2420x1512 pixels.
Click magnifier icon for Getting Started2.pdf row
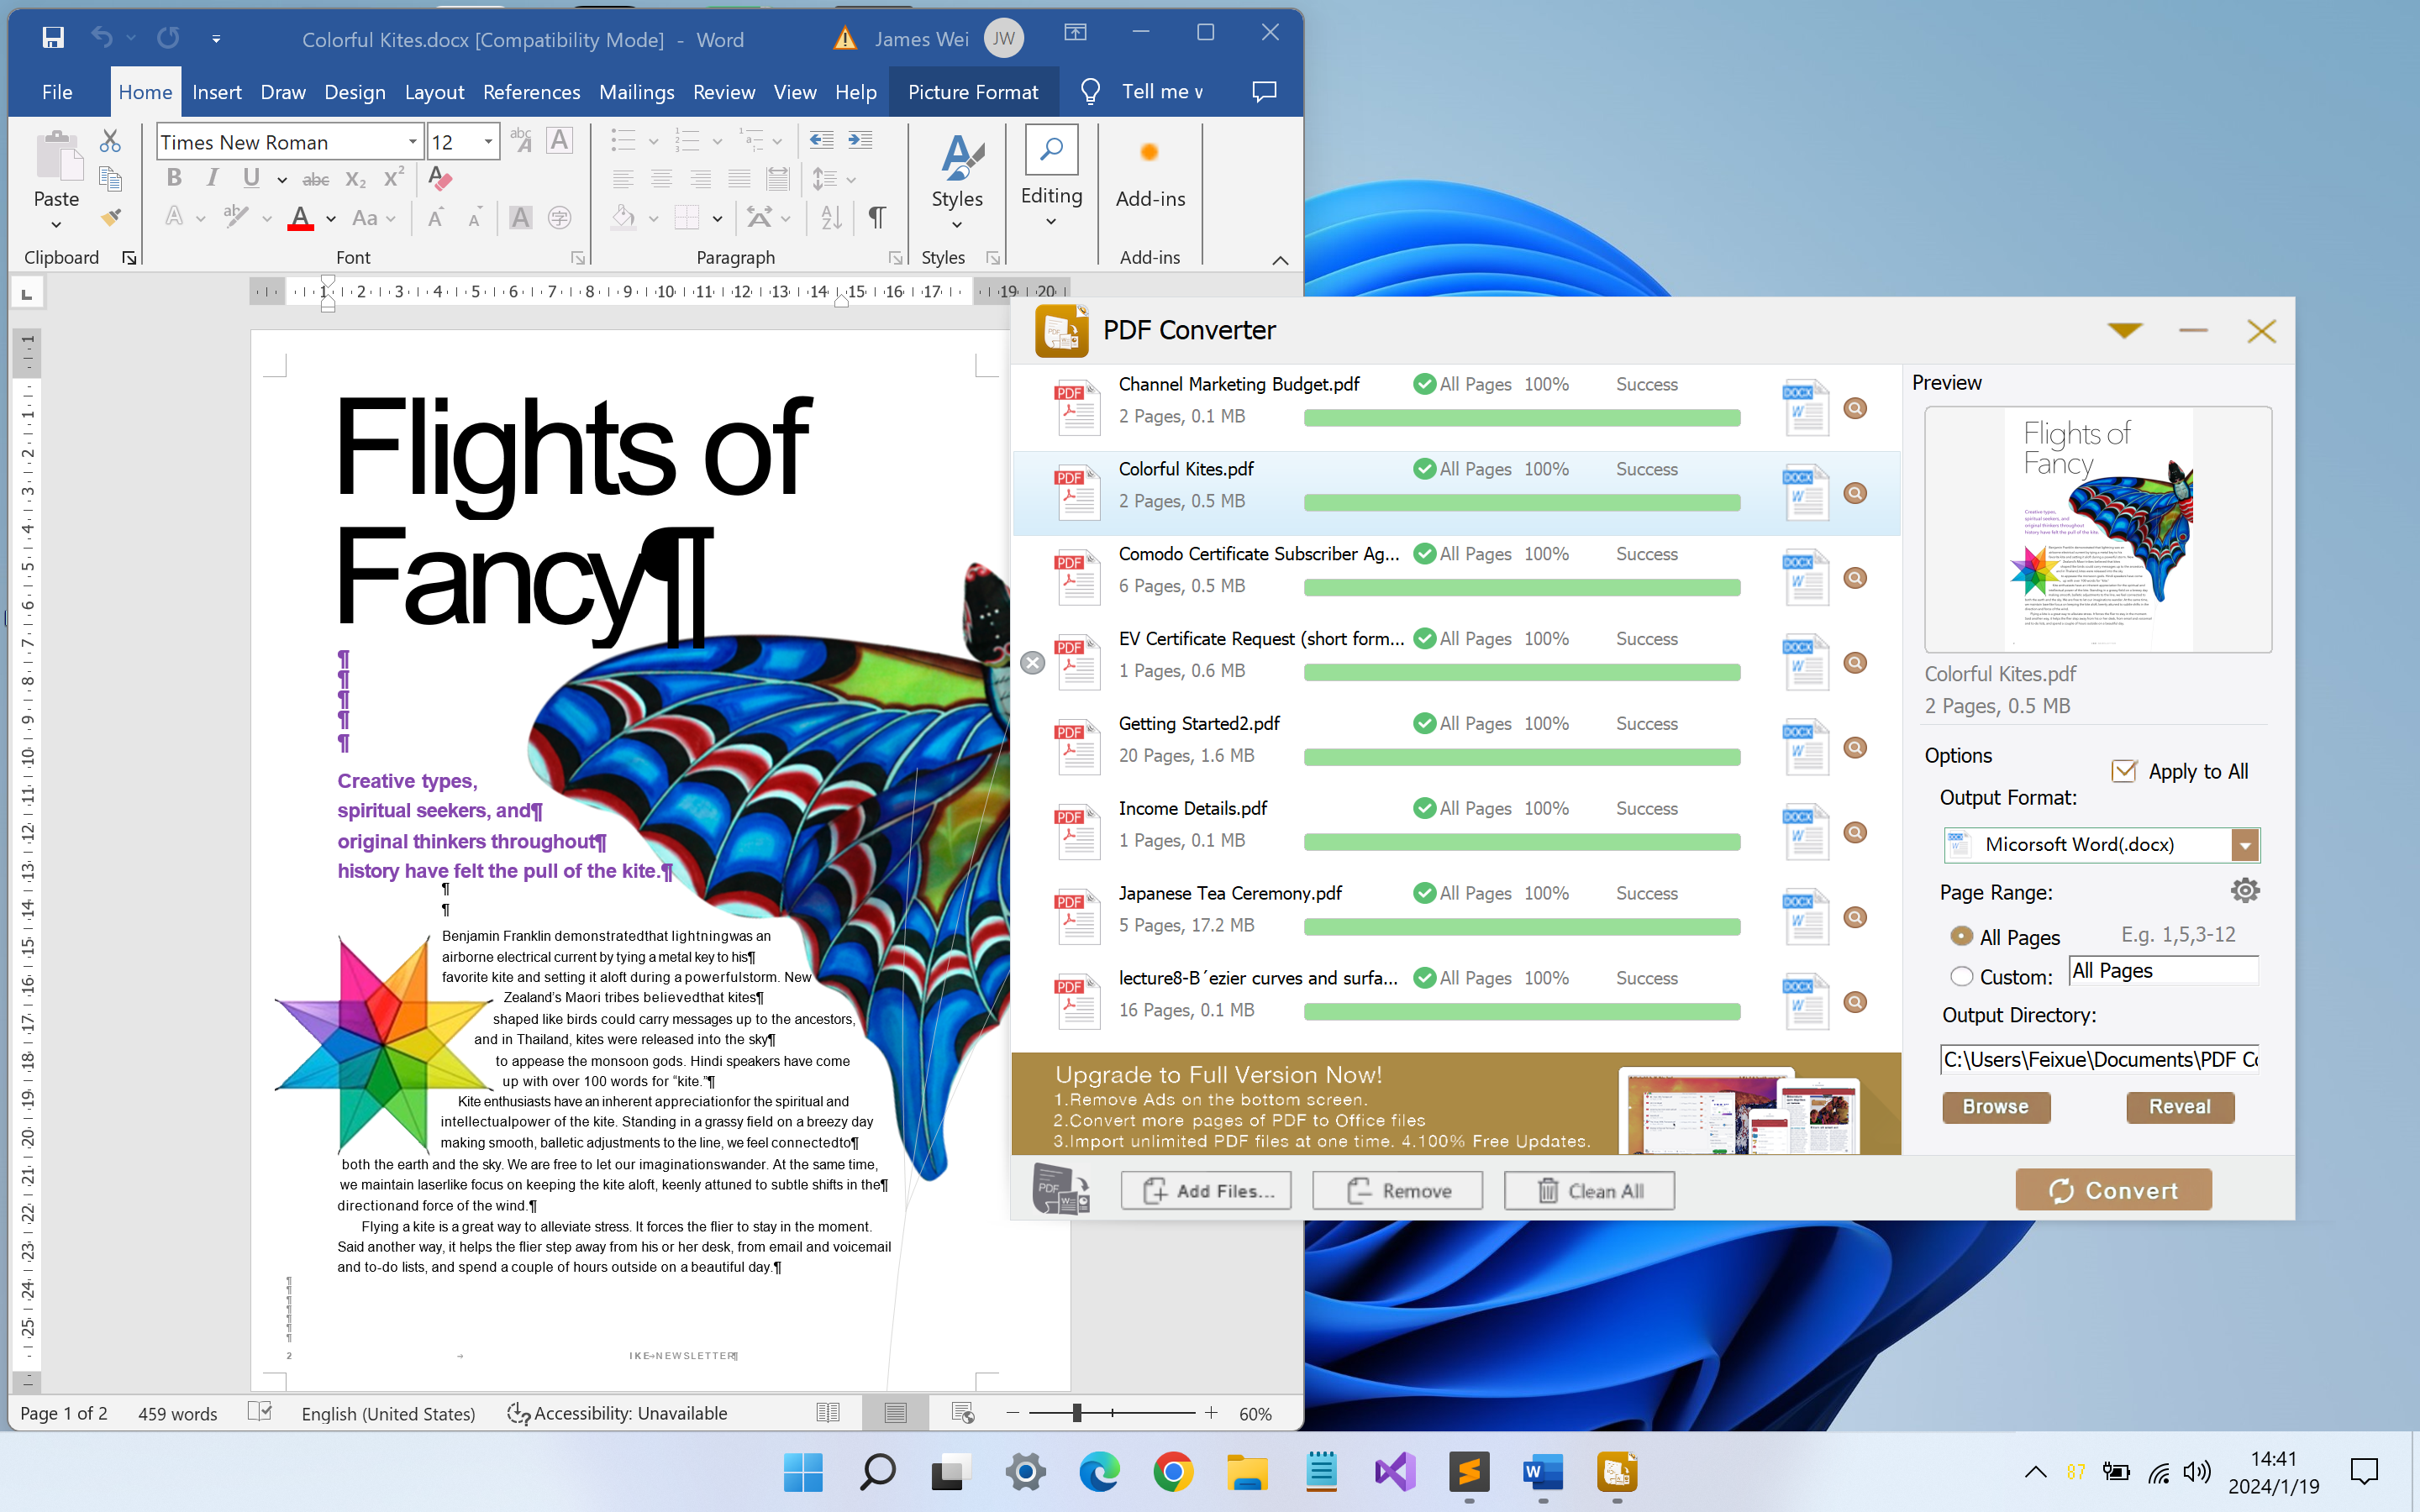pyautogui.click(x=1855, y=747)
